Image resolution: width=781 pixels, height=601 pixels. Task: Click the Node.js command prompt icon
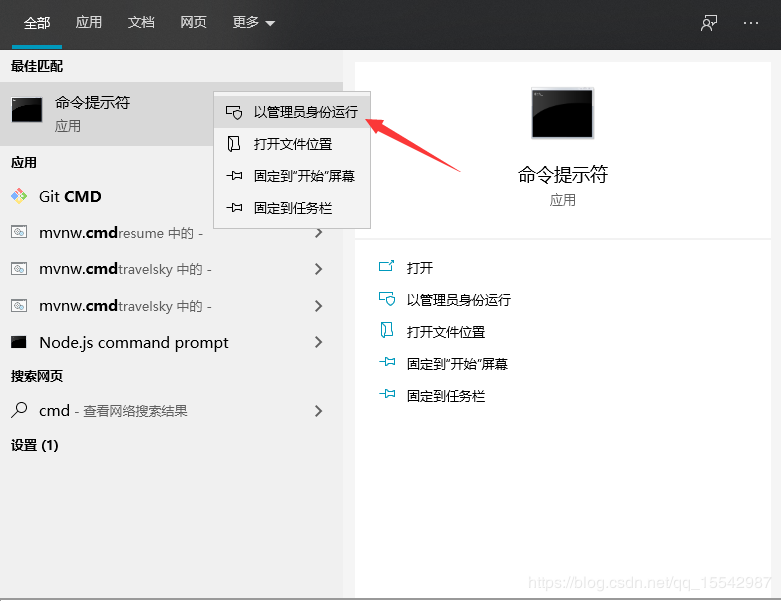pyautogui.click(x=19, y=342)
